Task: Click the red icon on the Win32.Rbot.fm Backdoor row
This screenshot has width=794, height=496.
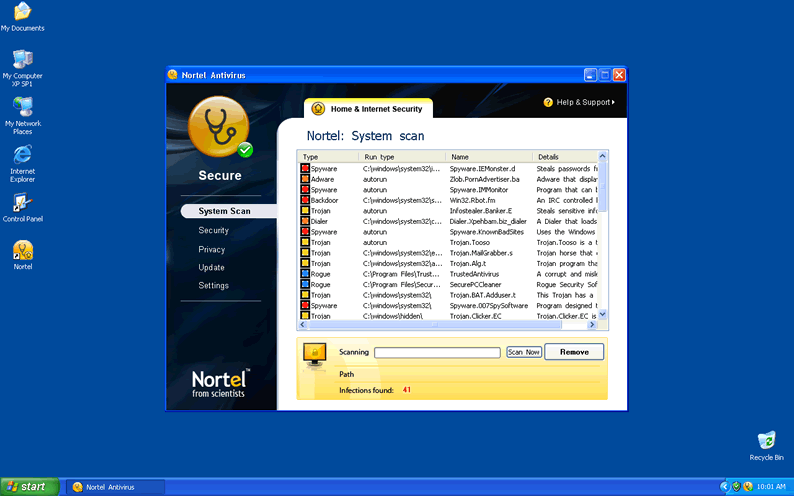Action: click(305, 200)
